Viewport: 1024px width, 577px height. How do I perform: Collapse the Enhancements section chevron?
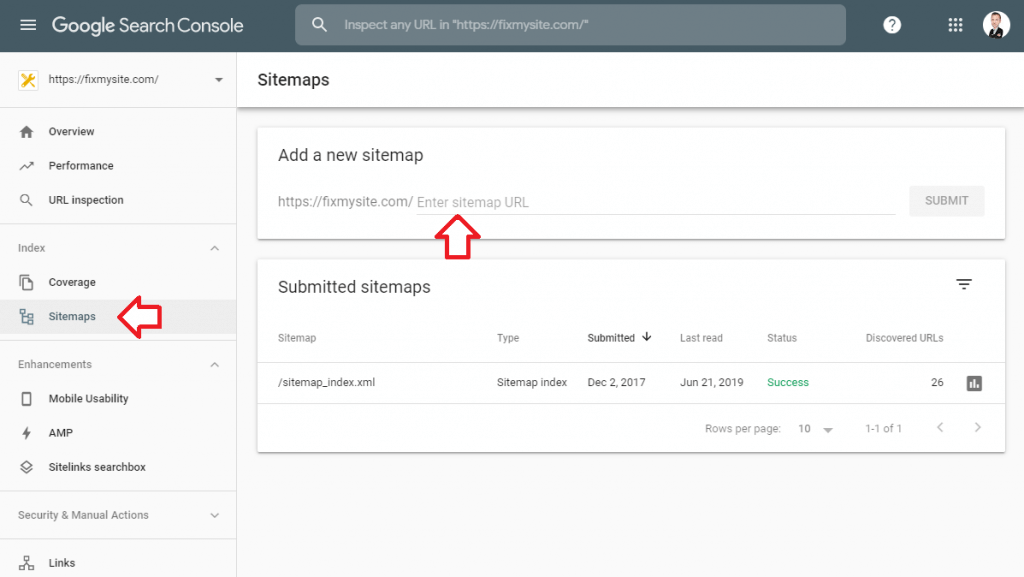point(214,364)
